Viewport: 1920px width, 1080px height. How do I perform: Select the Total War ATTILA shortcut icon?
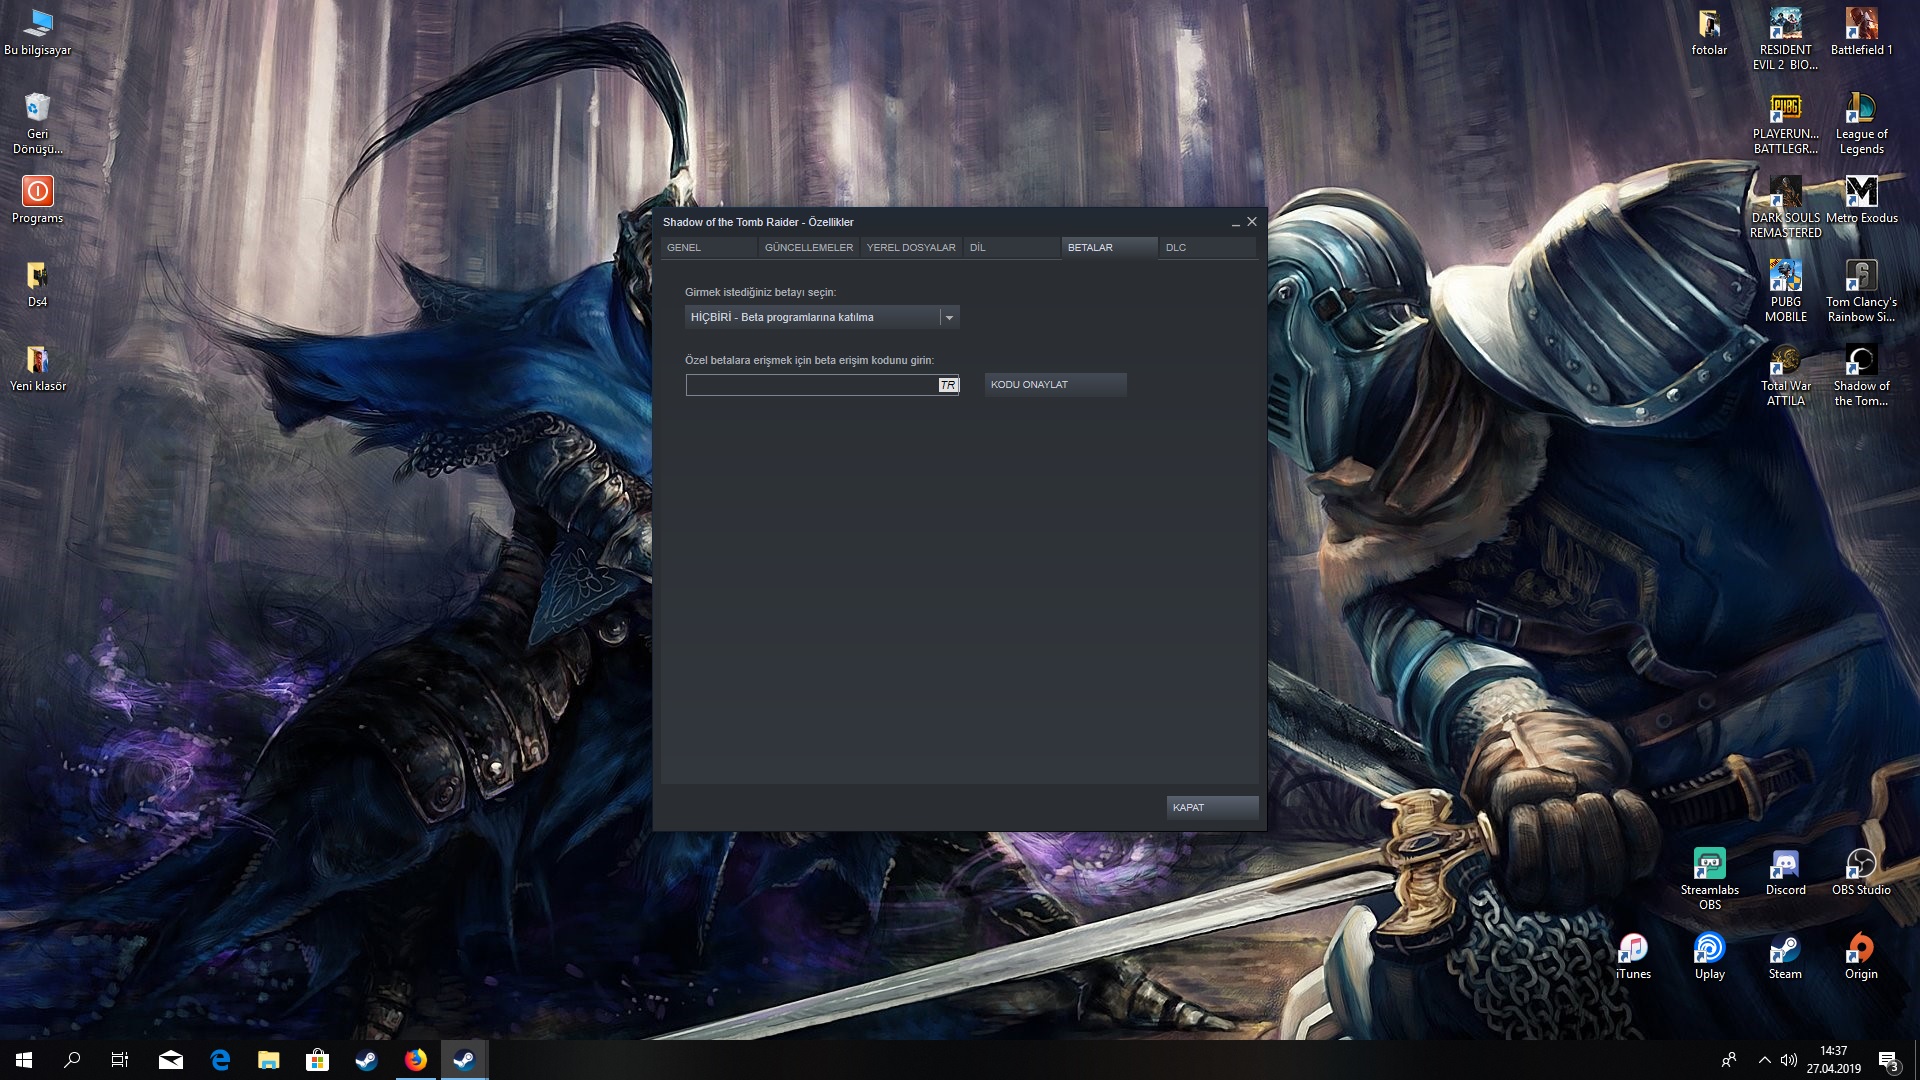click(1785, 375)
